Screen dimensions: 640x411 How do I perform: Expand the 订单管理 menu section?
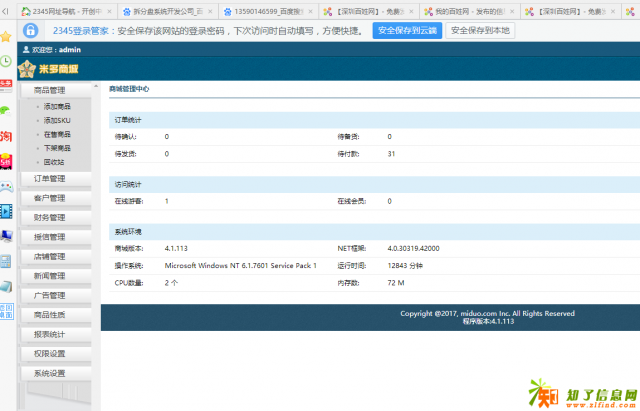[x=49, y=179]
